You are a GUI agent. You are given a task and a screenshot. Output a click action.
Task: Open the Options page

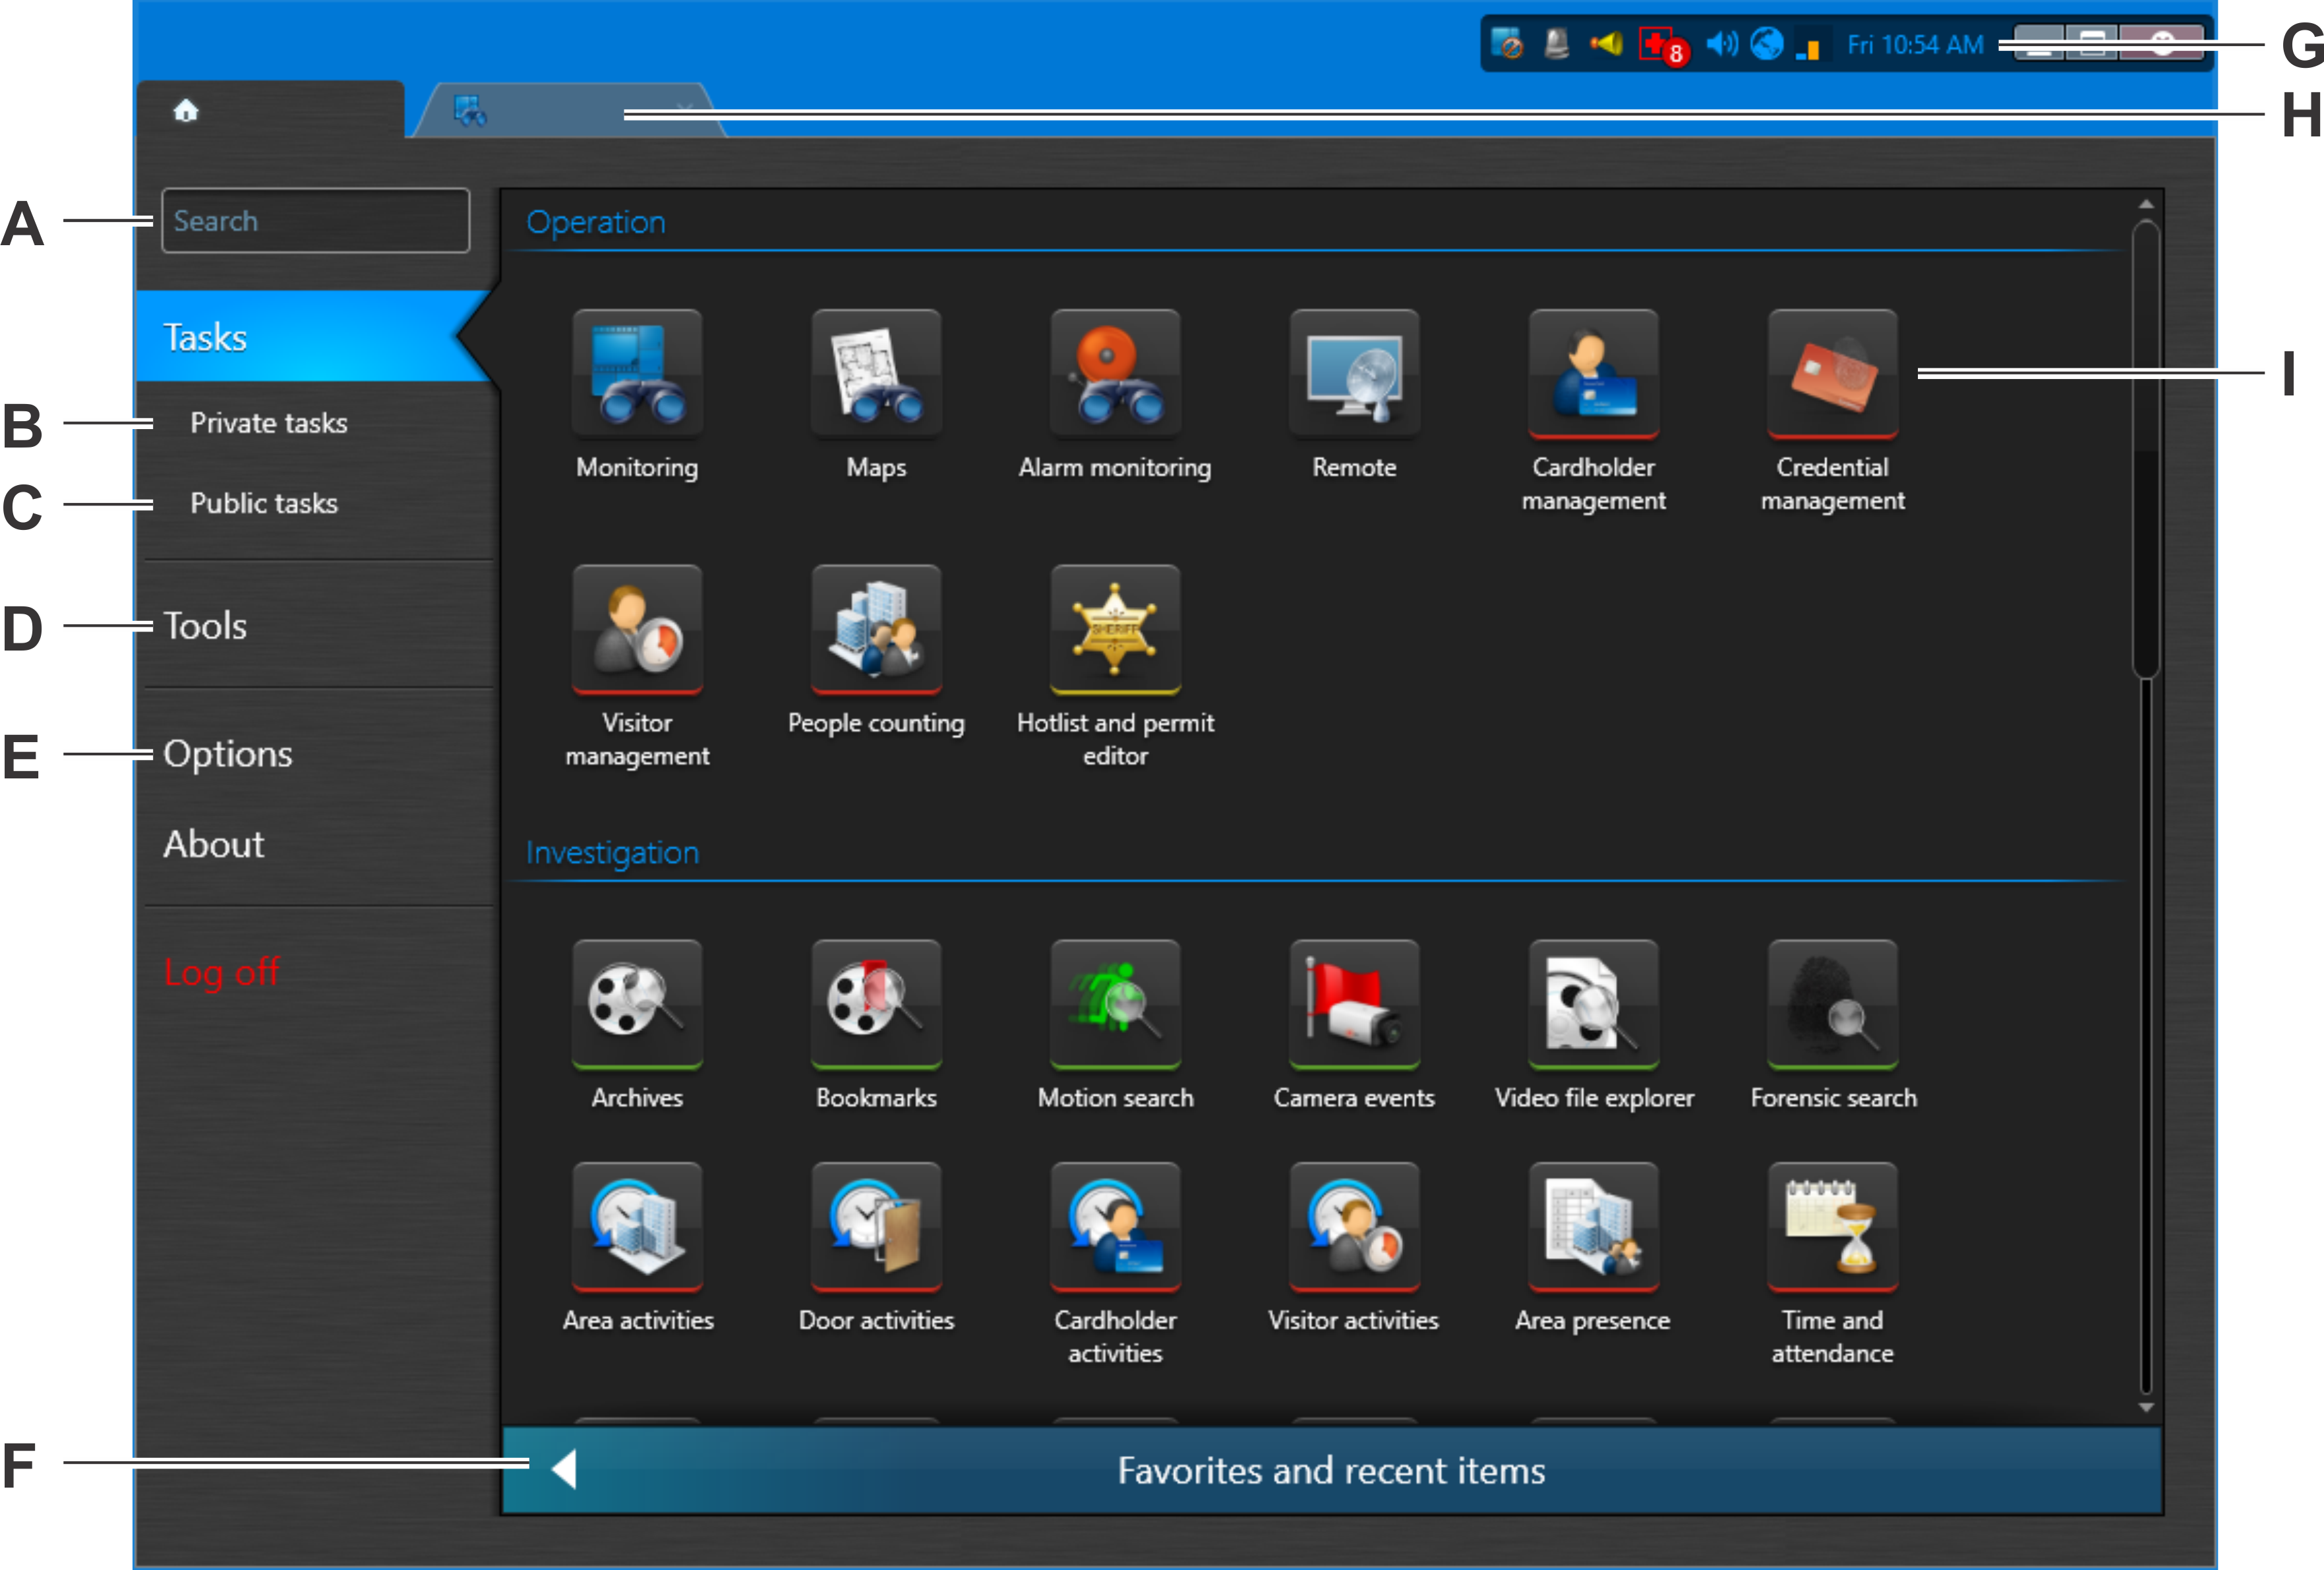tap(228, 754)
